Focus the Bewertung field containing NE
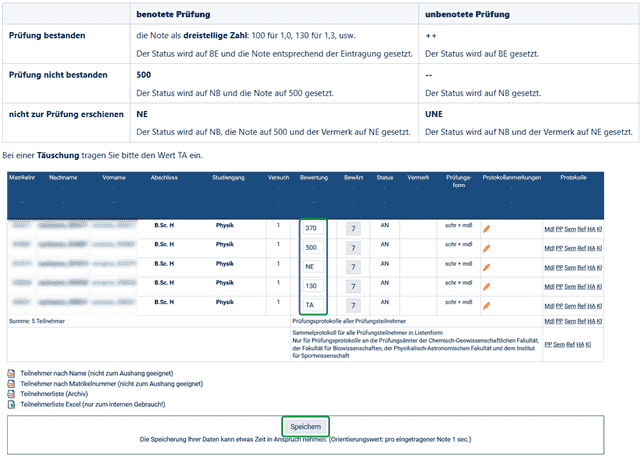This screenshot has width=642, height=459. tap(313, 267)
